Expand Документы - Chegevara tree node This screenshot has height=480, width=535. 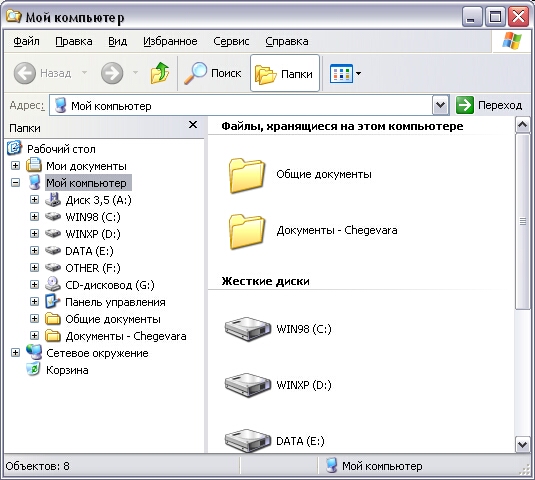[x=34, y=336]
